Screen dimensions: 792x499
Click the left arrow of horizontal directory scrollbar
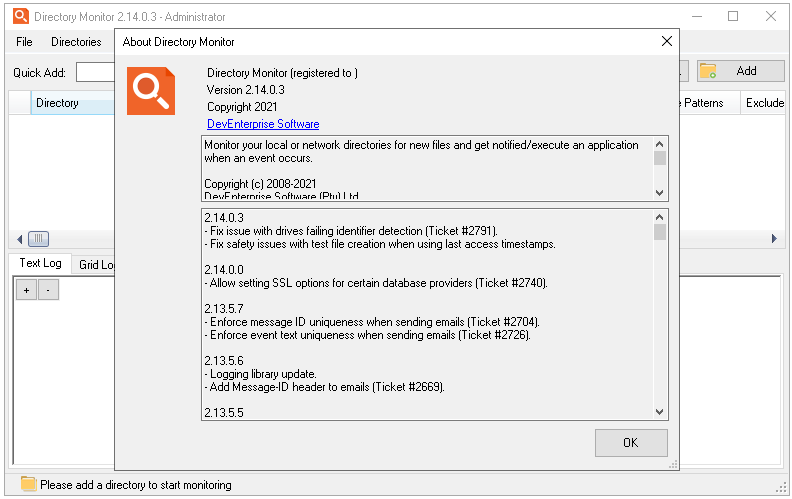pos(17,239)
